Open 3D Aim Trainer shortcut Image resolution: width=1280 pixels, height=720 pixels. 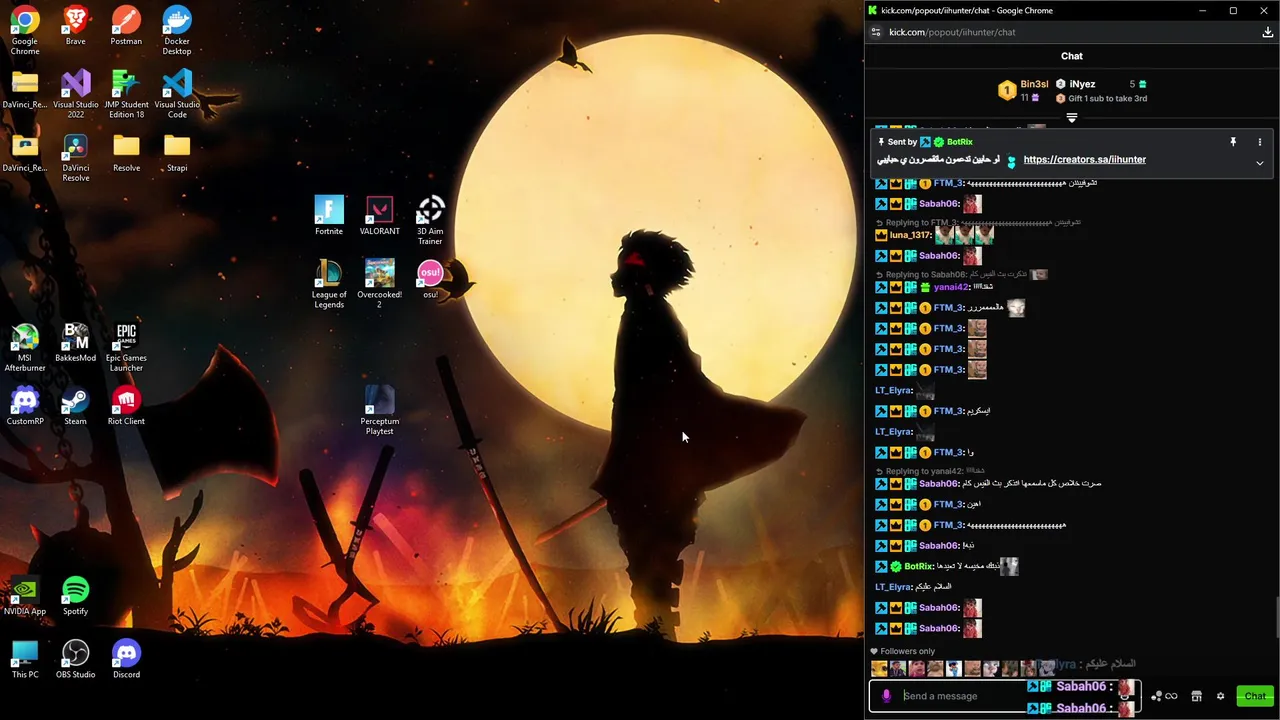pyautogui.click(x=430, y=220)
